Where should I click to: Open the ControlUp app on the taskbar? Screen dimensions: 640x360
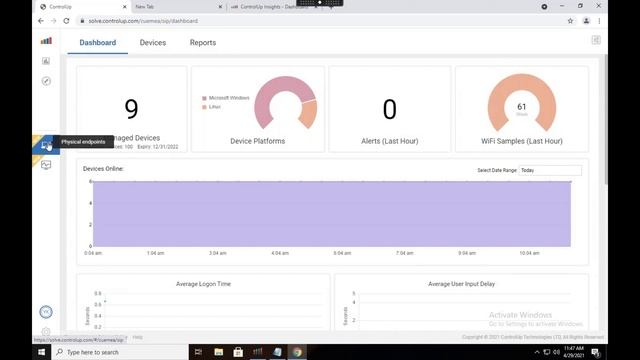[x=258, y=352]
